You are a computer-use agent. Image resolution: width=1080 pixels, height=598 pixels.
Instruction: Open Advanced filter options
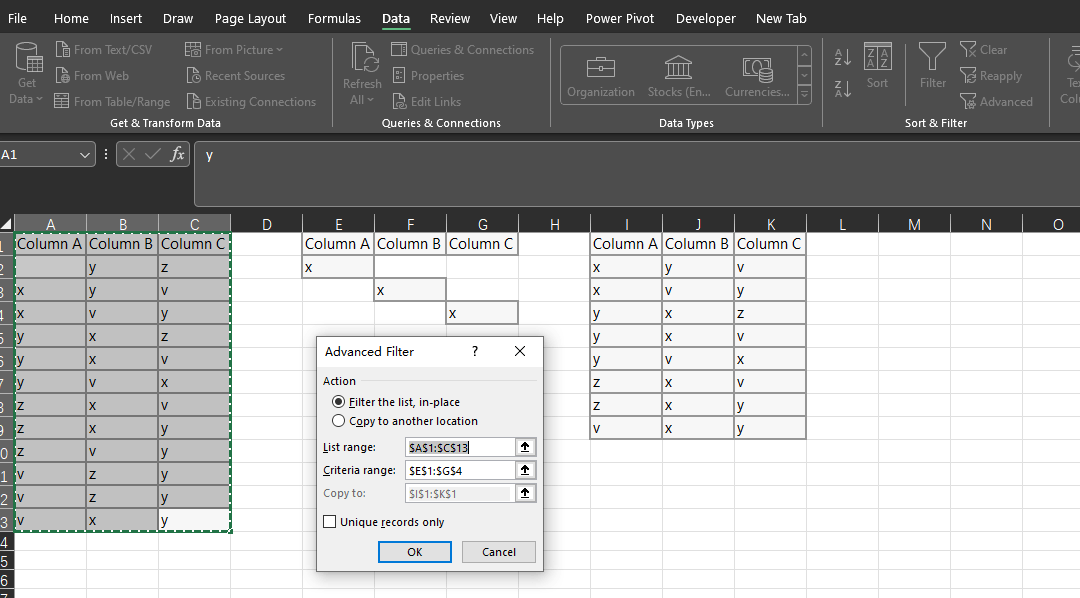pyautogui.click(x=997, y=101)
